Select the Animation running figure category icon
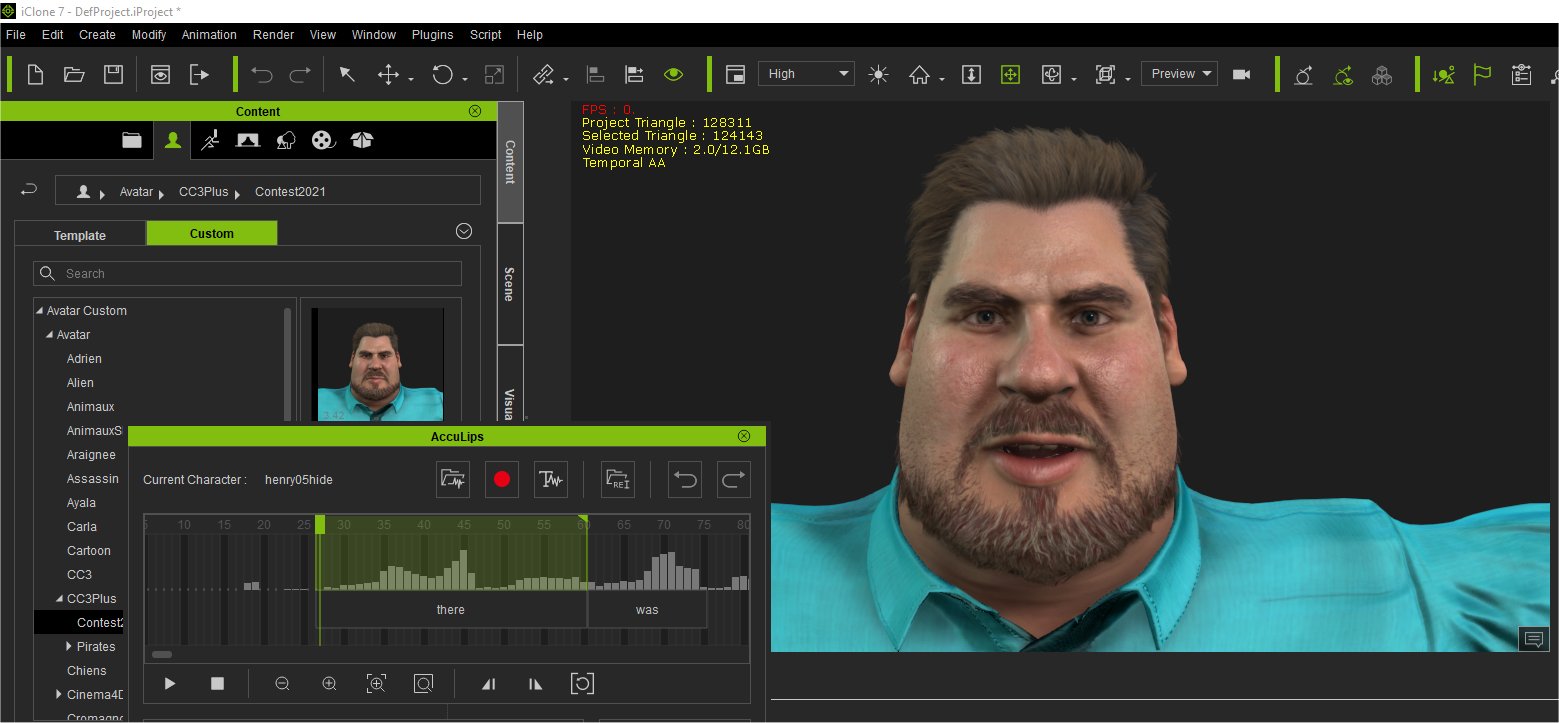Screen dimensions: 1559x723 point(209,141)
